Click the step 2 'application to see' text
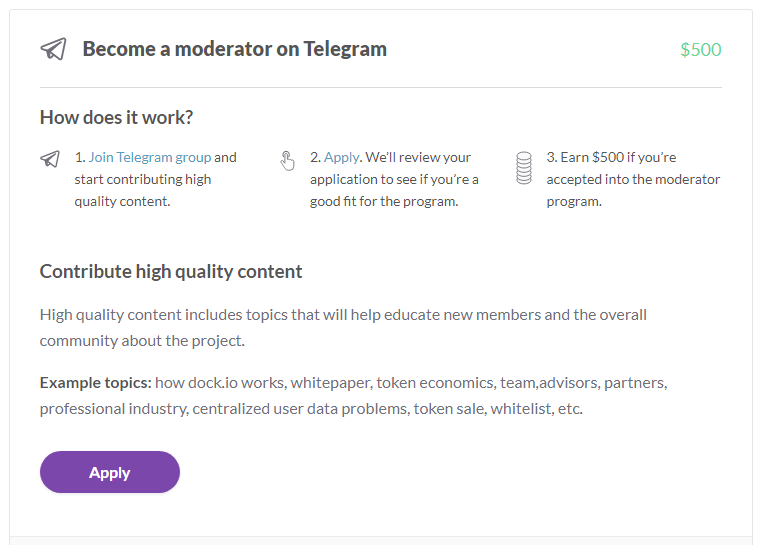The image size is (760, 545). pyautogui.click(x=363, y=179)
